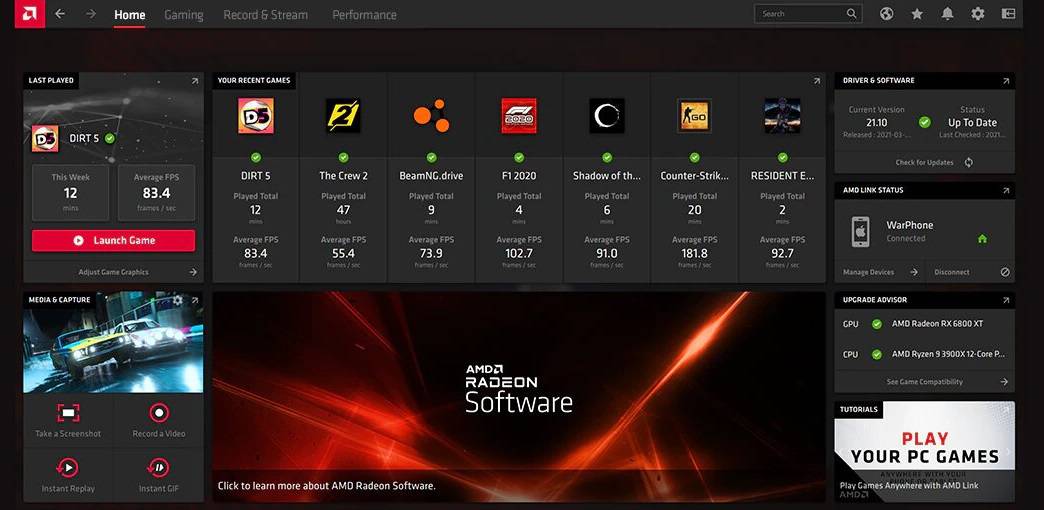Create an Instant GIF
The width and height of the screenshot is (1044, 510).
pos(158,467)
